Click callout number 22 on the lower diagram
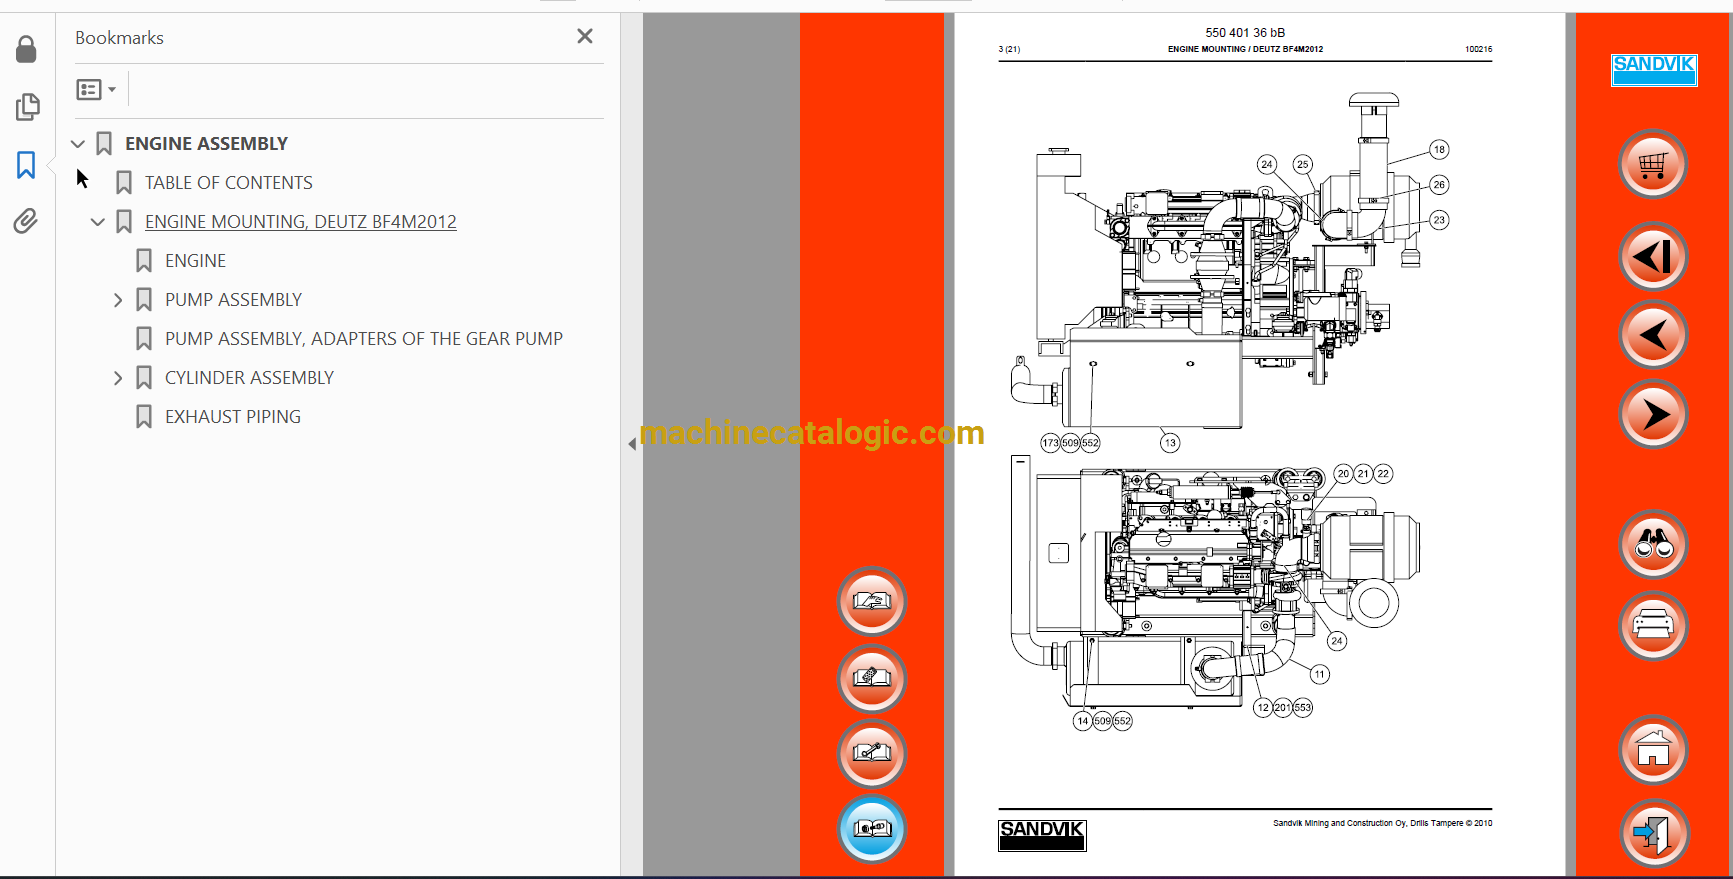Viewport: 1733px width, 879px height. [x=1383, y=474]
